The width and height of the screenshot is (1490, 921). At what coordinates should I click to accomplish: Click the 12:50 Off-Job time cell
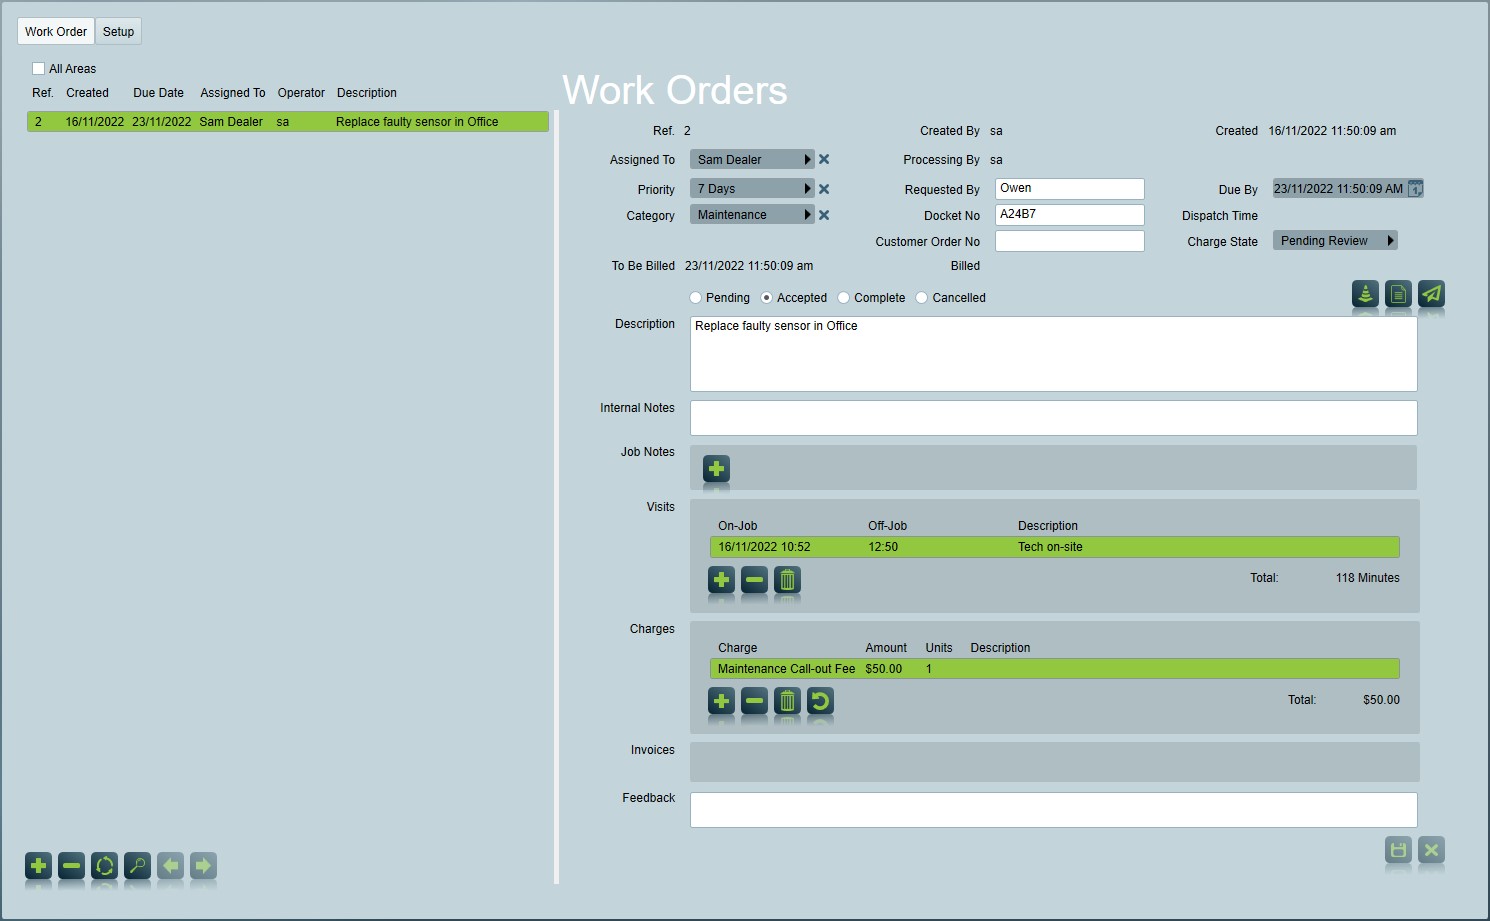point(883,547)
